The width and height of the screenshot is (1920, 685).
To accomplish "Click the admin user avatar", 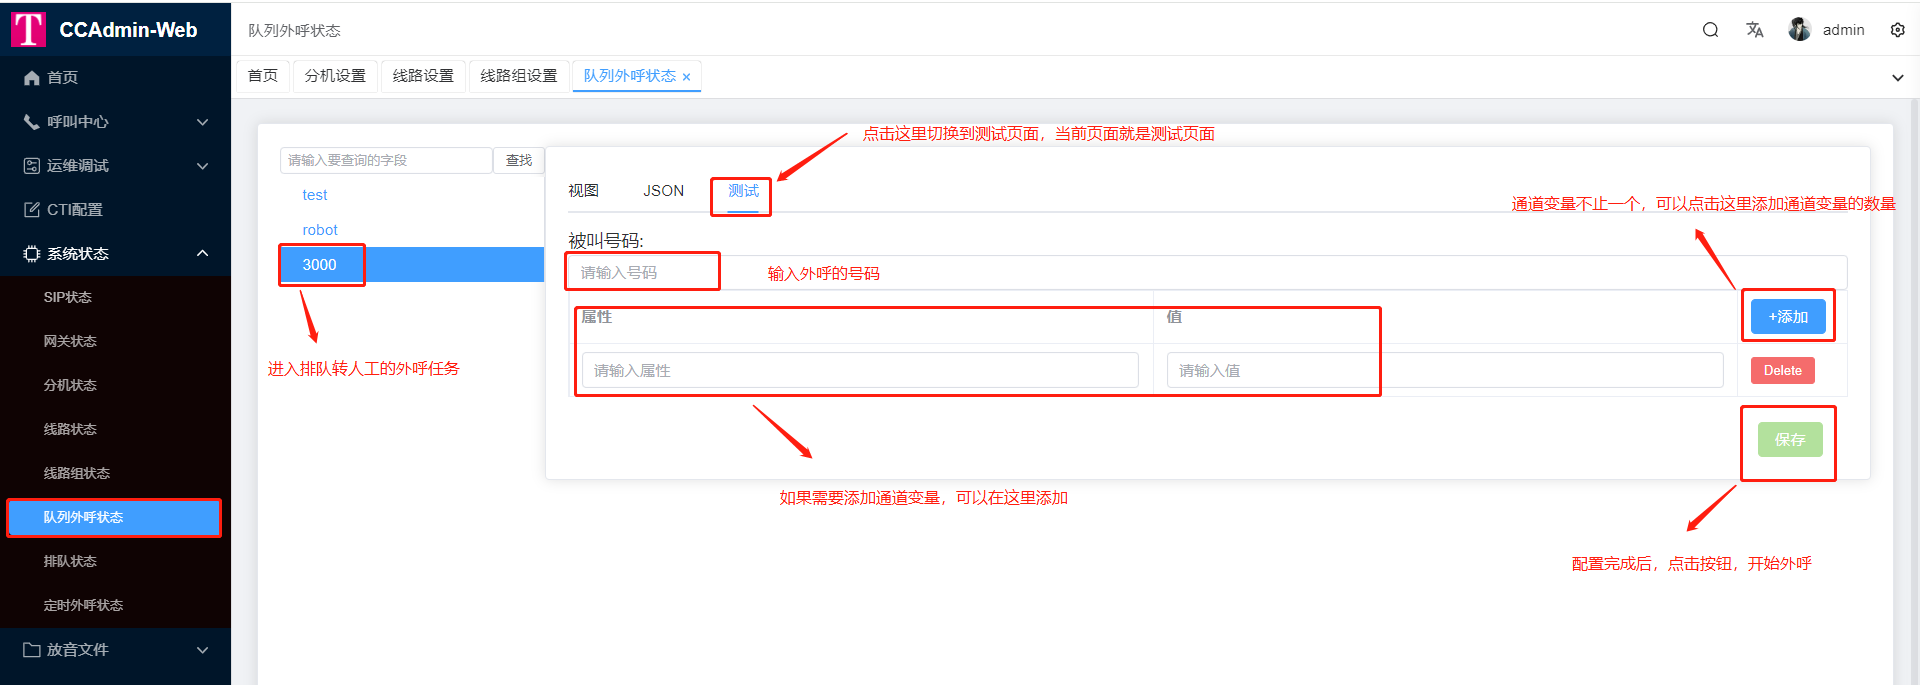I will pos(1799,30).
